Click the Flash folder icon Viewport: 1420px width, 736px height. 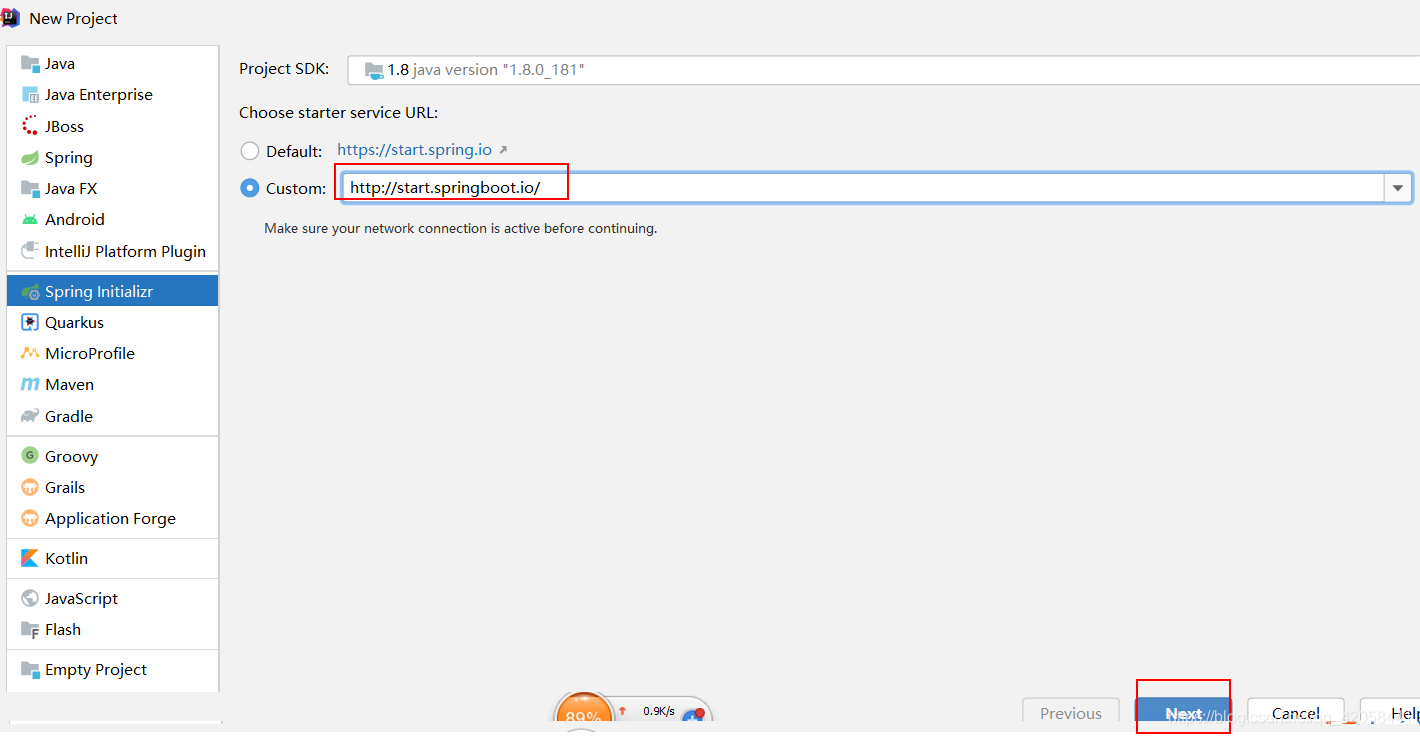[x=30, y=630]
